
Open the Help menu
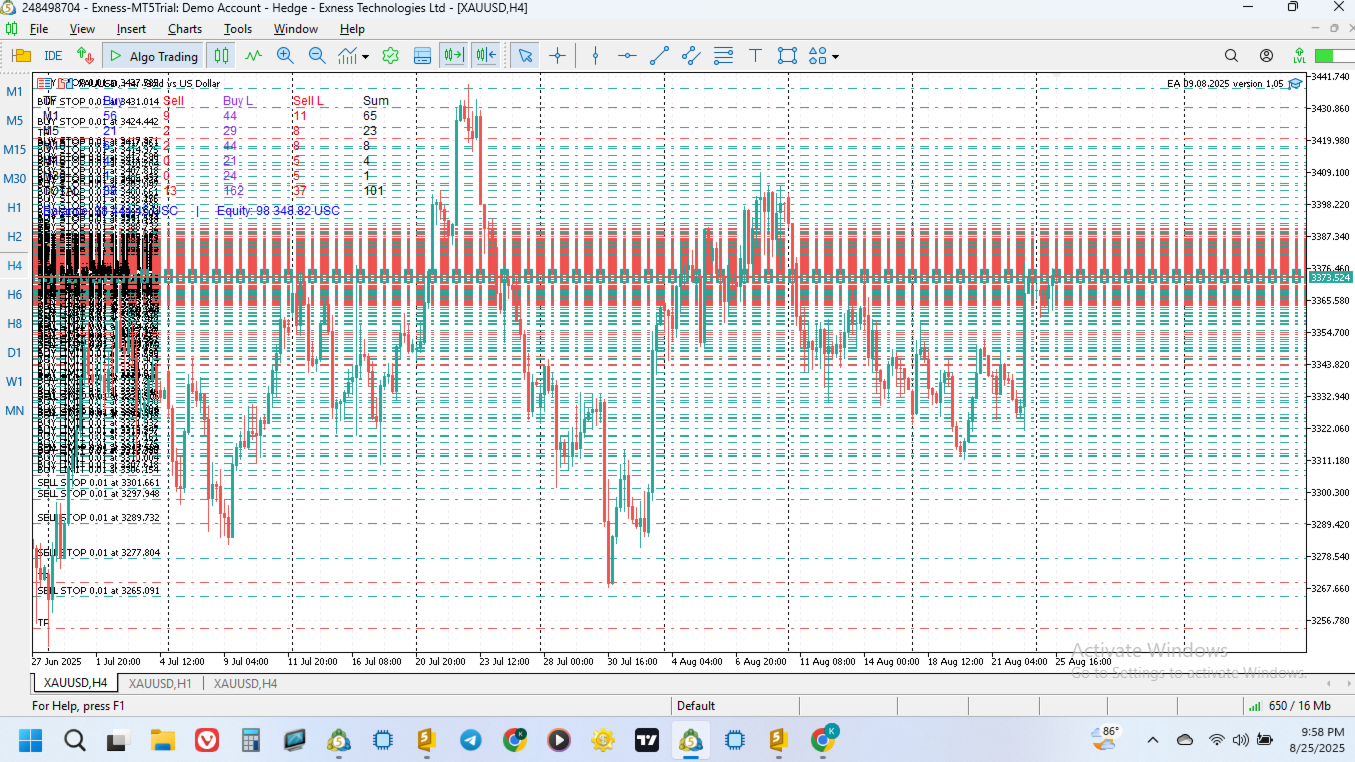[x=352, y=29]
